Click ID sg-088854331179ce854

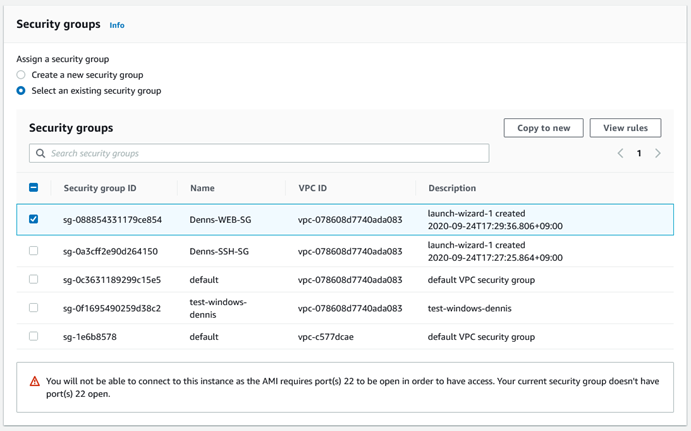112,220
